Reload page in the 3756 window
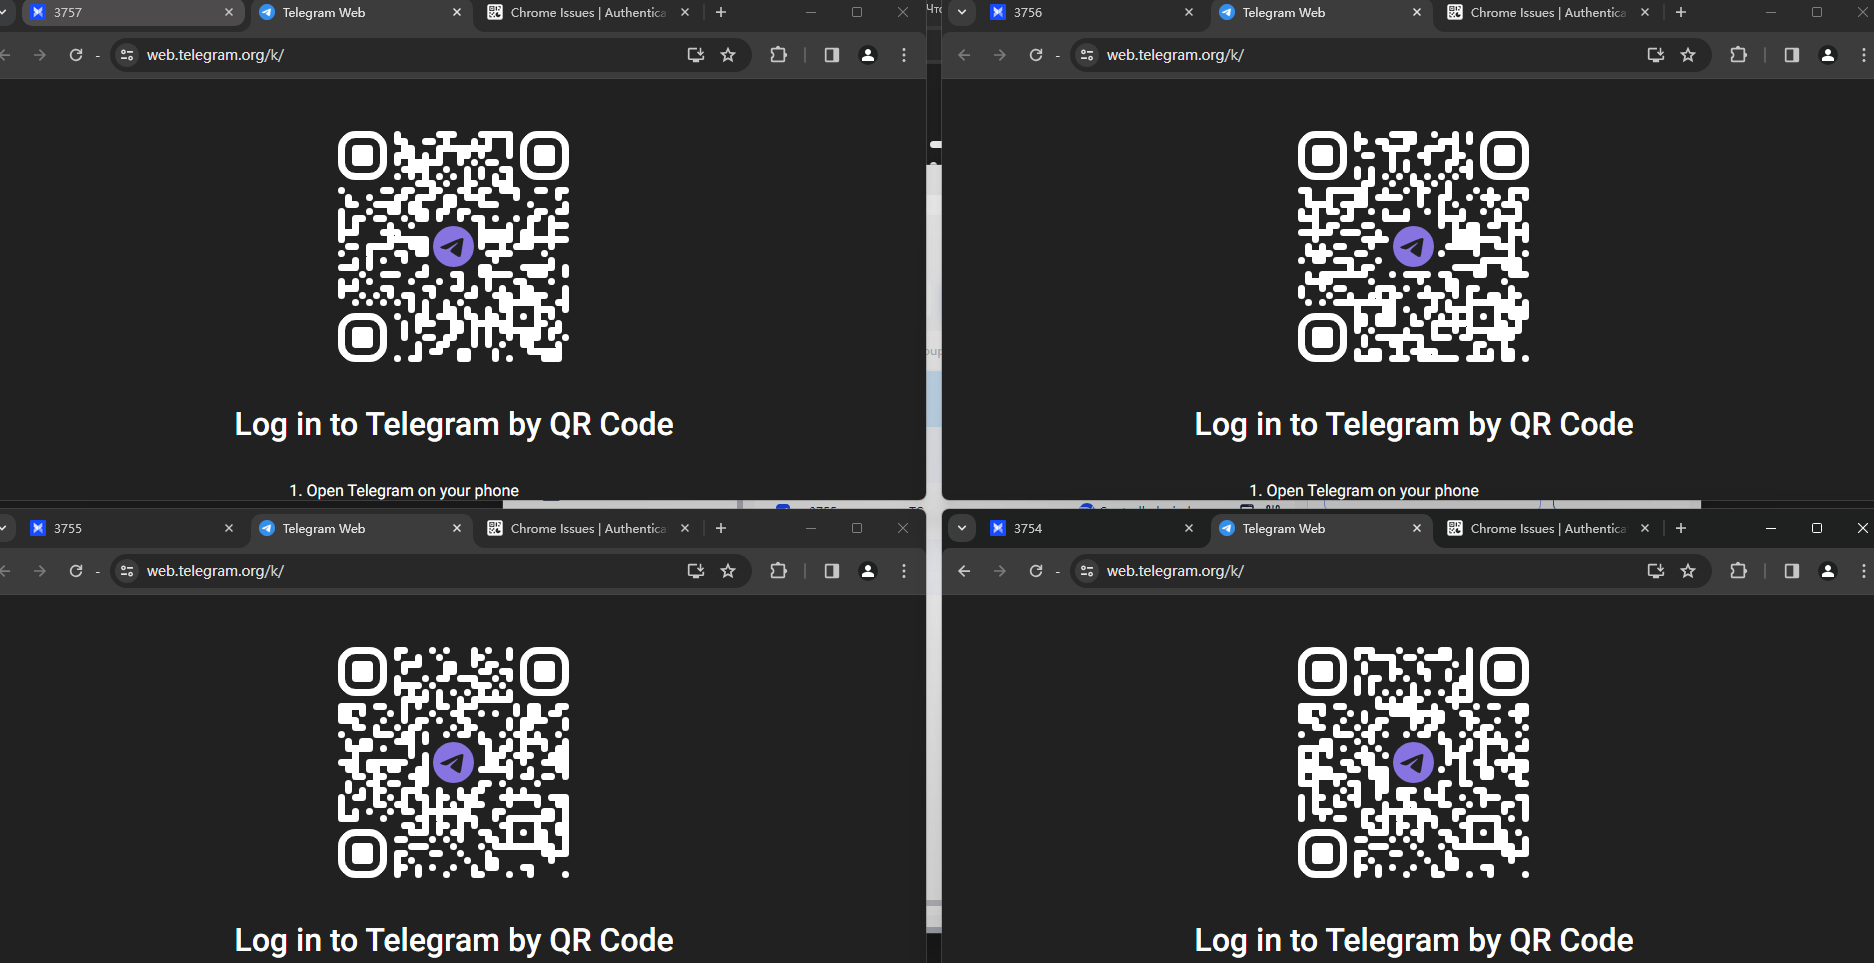 point(1036,55)
